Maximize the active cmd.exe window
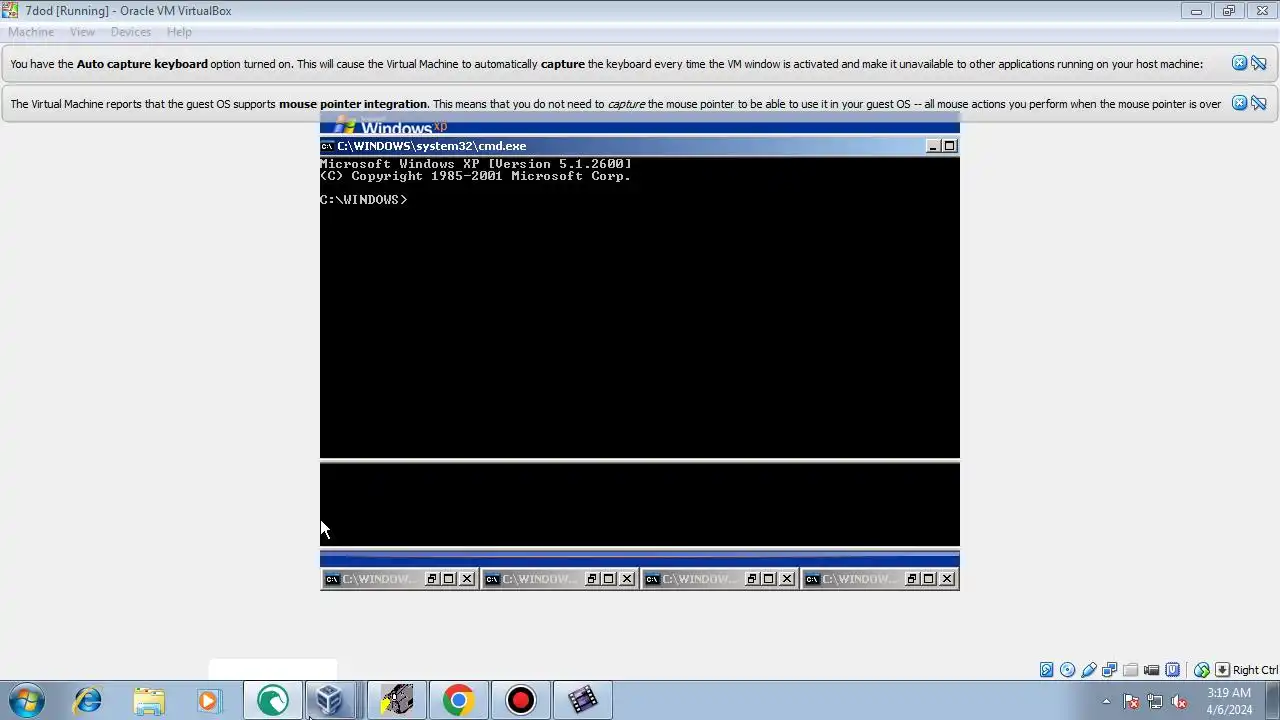Viewport: 1280px width, 720px height. pos(950,146)
